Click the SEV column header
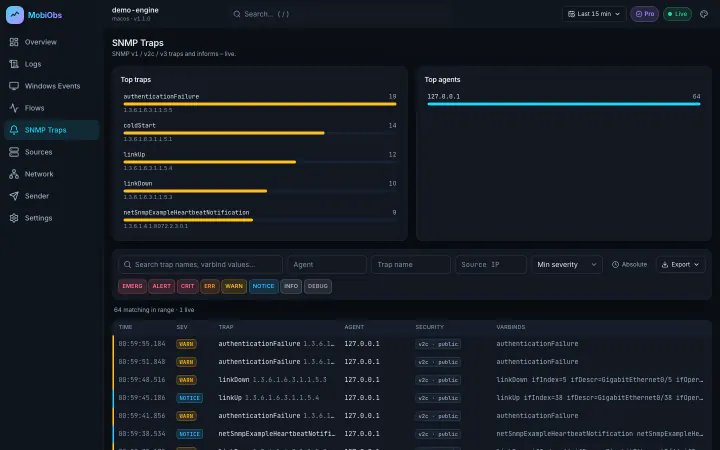720x450 pixels. [182, 327]
